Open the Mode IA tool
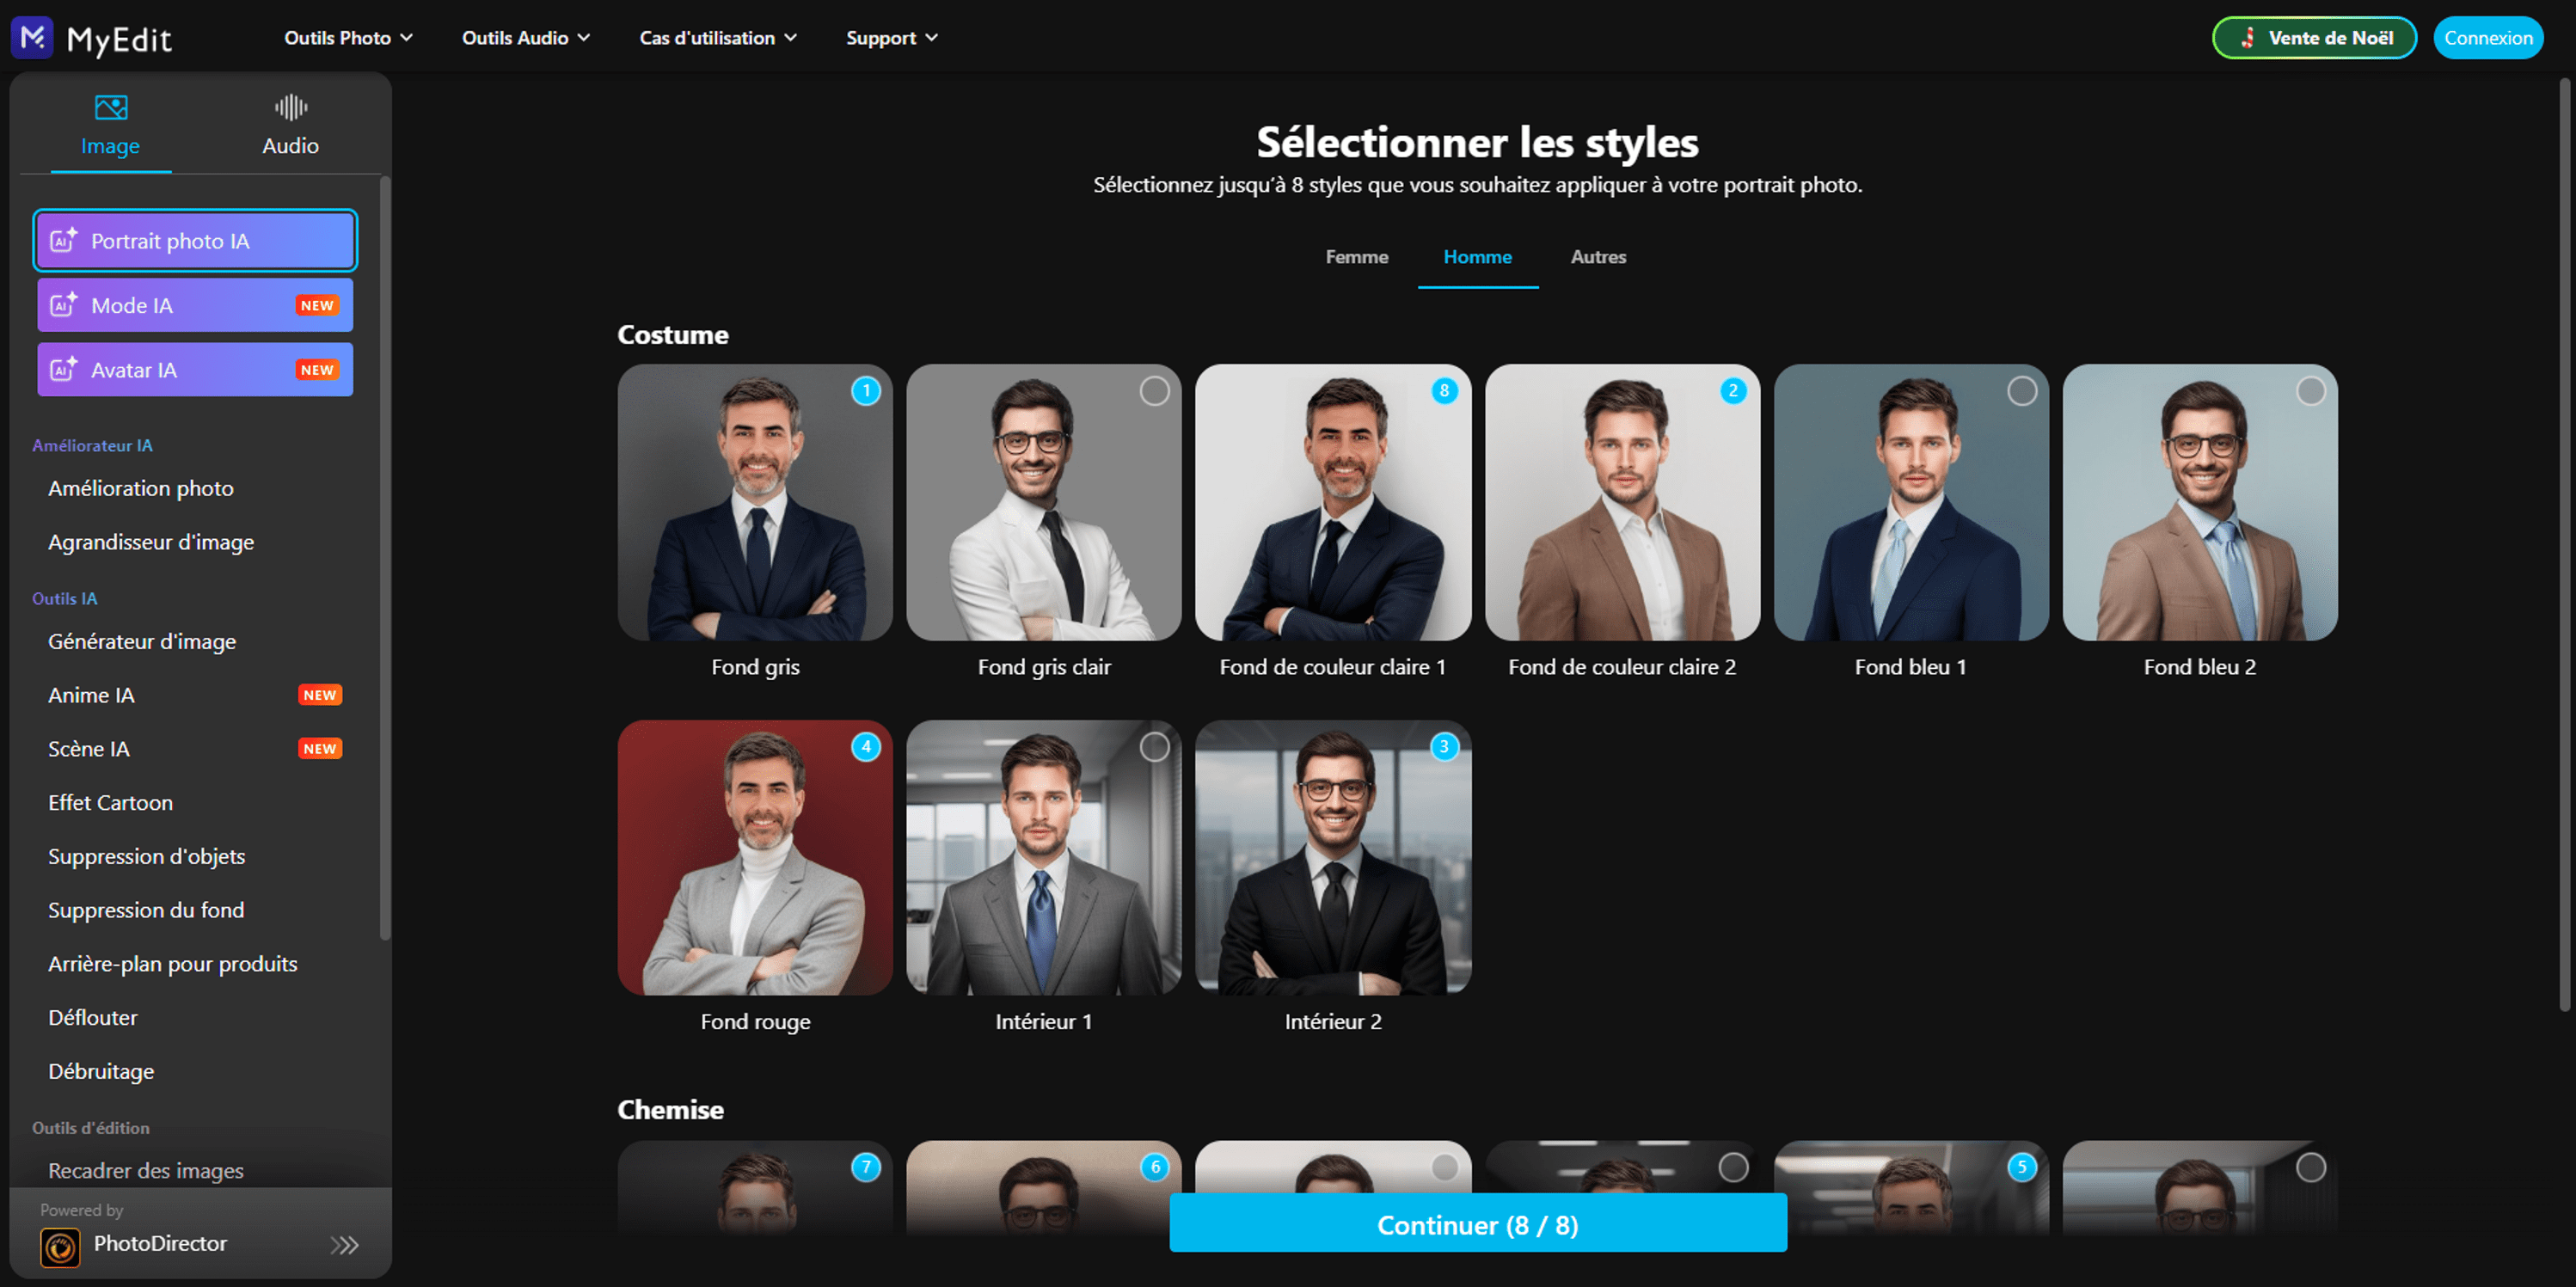 point(194,305)
